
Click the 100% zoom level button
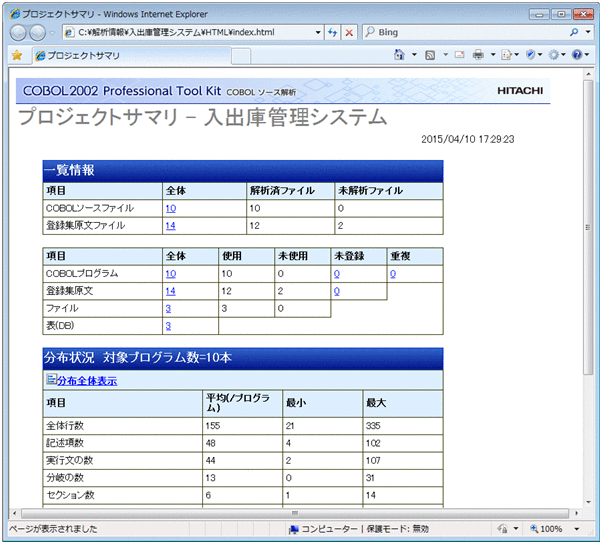pyautogui.click(x=546, y=529)
